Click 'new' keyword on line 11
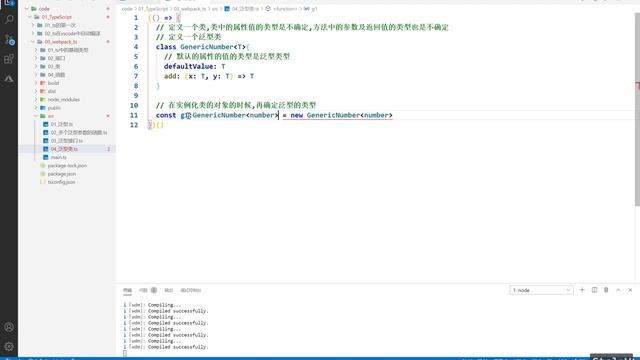 (x=297, y=115)
